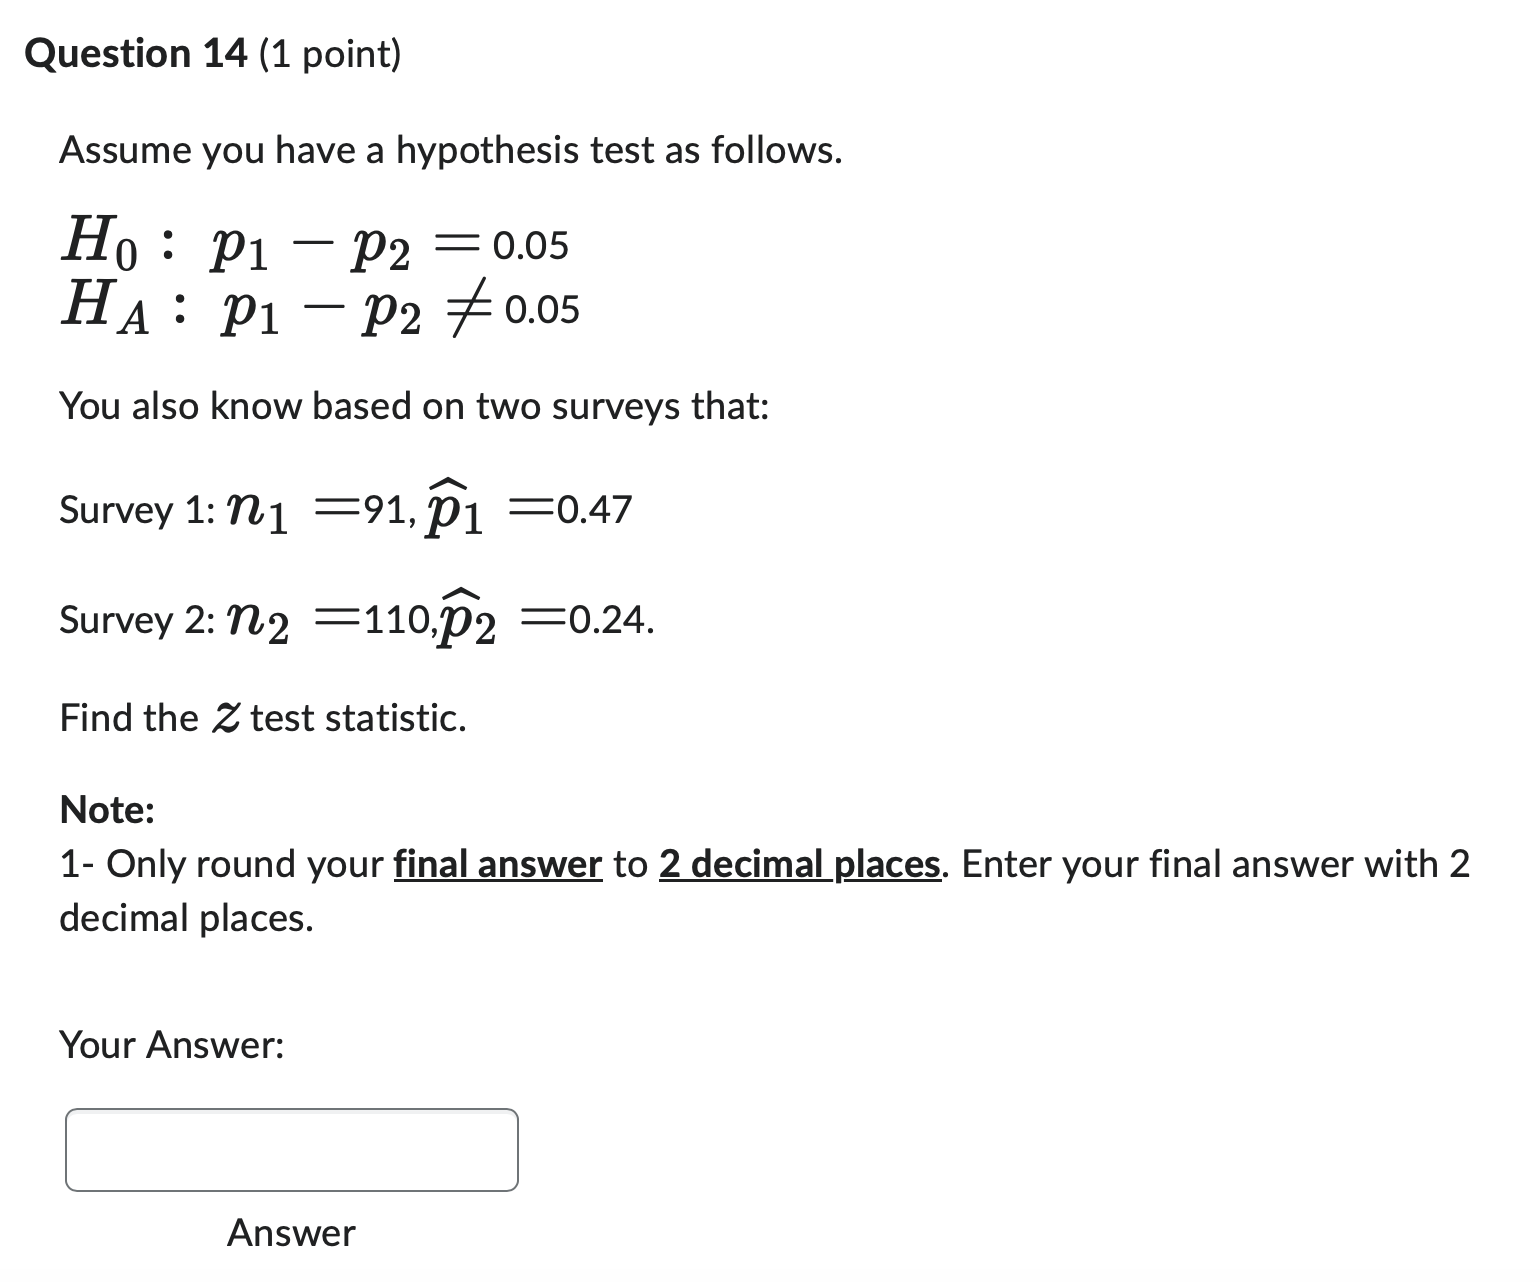Select the Question 14 heading
1540x1282 pixels.
pyautogui.click(x=135, y=53)
